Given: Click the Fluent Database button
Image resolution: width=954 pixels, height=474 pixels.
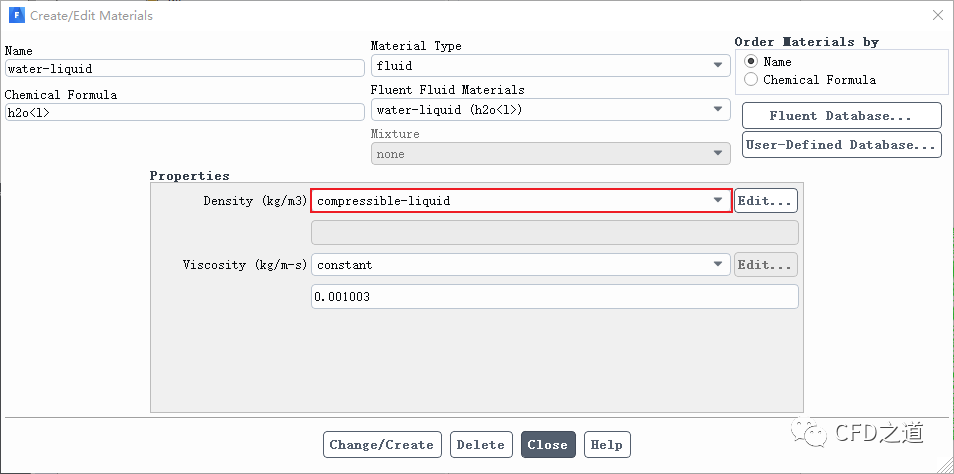Looking at the screenshot, I should tap(841, 116).
